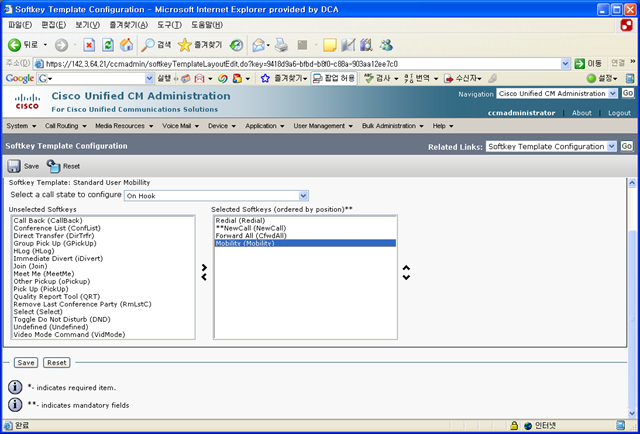Open the IE Tools menu (도구)
The image size is (640, 434).
point(169,25)
